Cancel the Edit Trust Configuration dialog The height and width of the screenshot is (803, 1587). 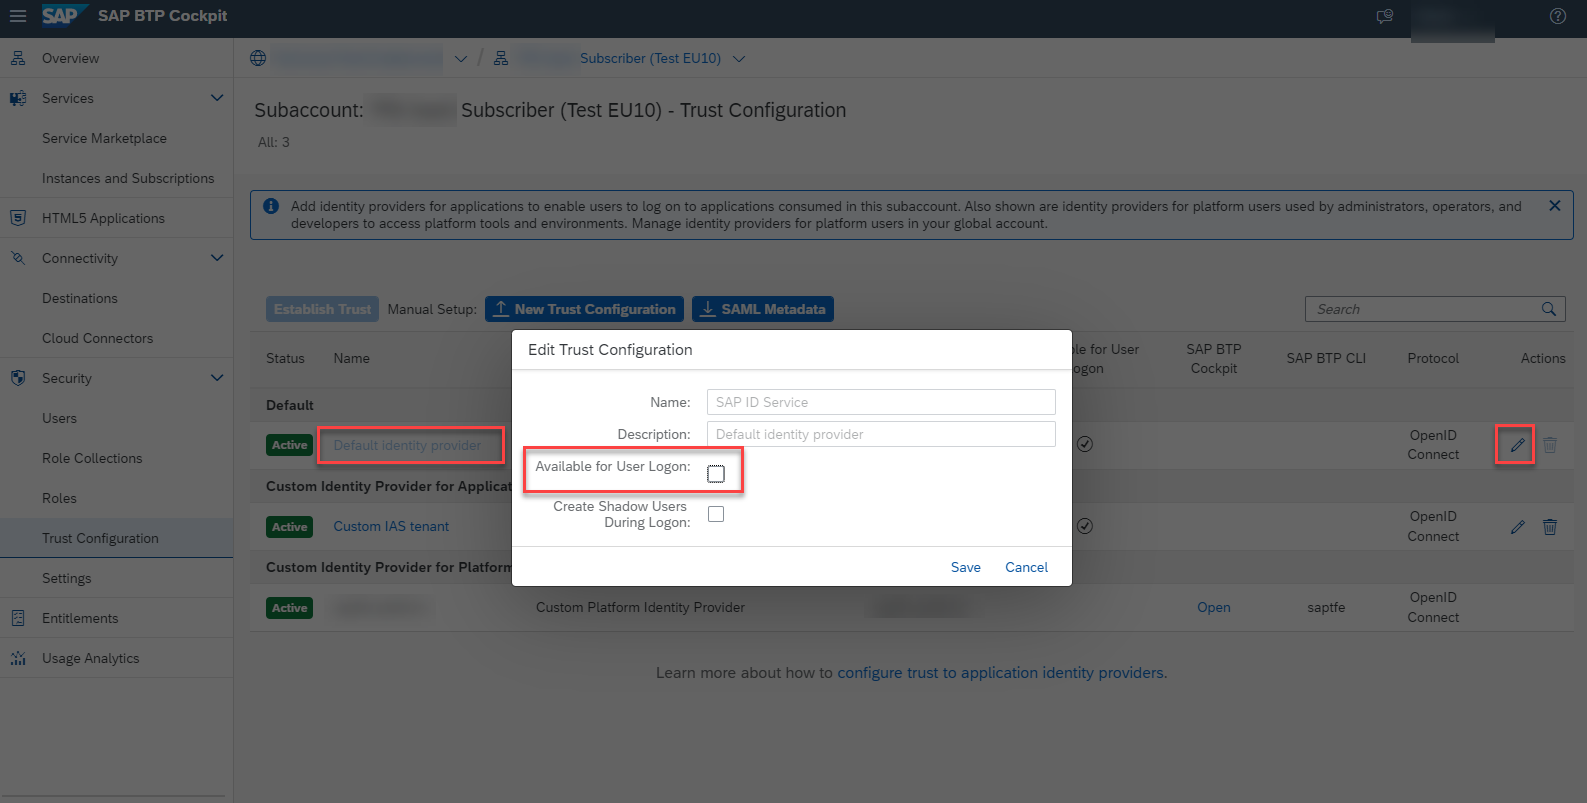pyautogui.click(x=1026, y=567)
